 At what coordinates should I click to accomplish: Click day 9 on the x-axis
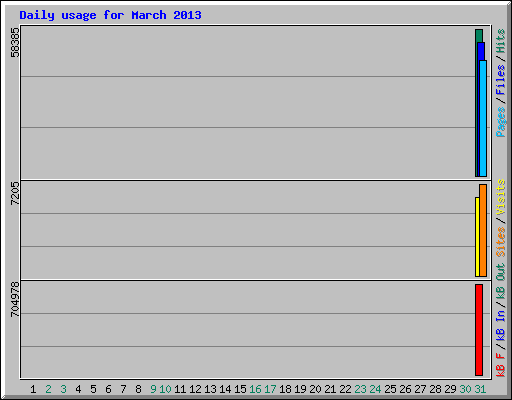click(153, 389)
